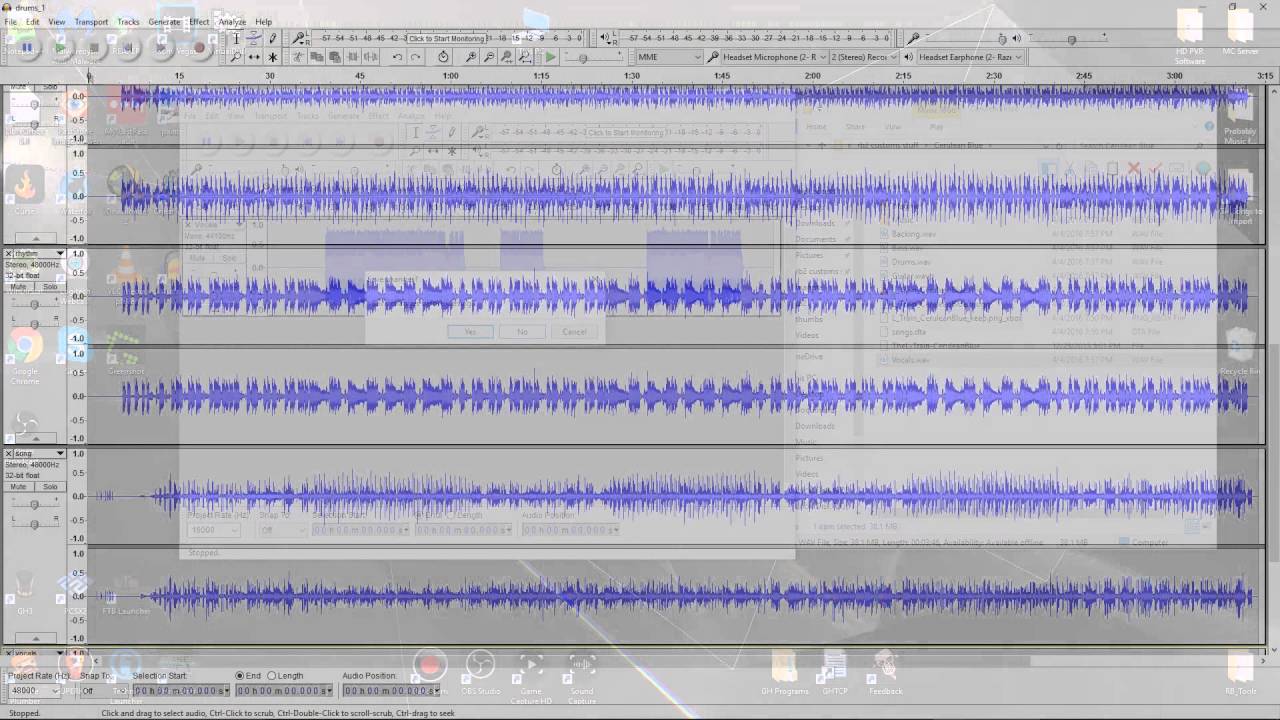The image size is (1280, 720).
Task: Select the Selection I-beam tool
Action: click(236, 39)
